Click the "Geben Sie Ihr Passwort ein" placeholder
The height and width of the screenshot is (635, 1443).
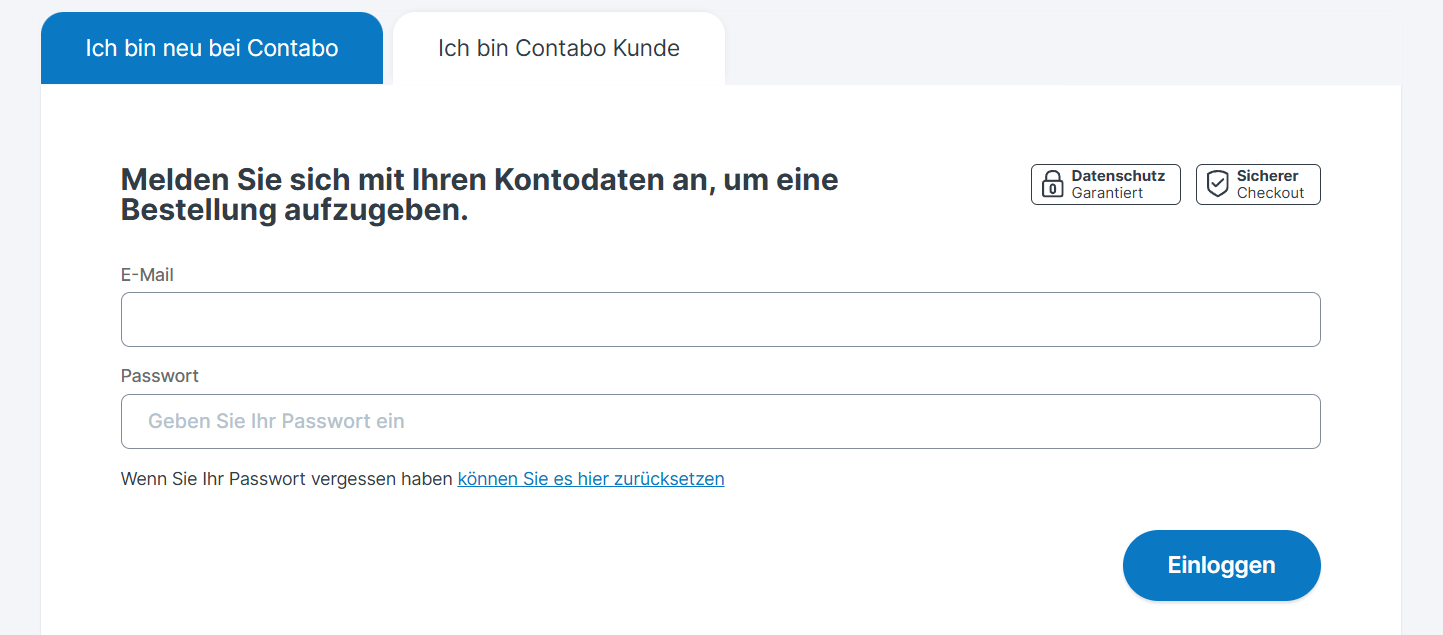coord(276,422)
